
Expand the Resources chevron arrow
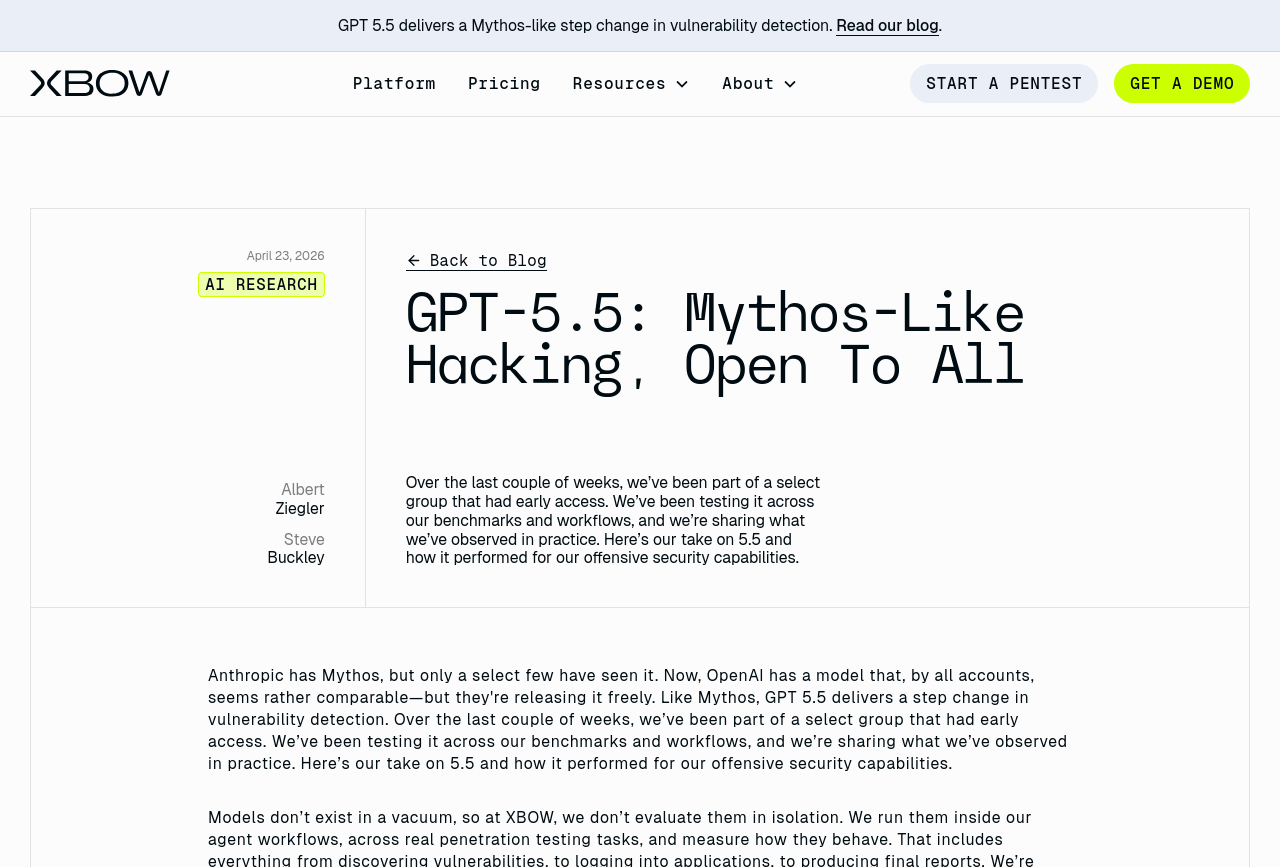[682, 84]
